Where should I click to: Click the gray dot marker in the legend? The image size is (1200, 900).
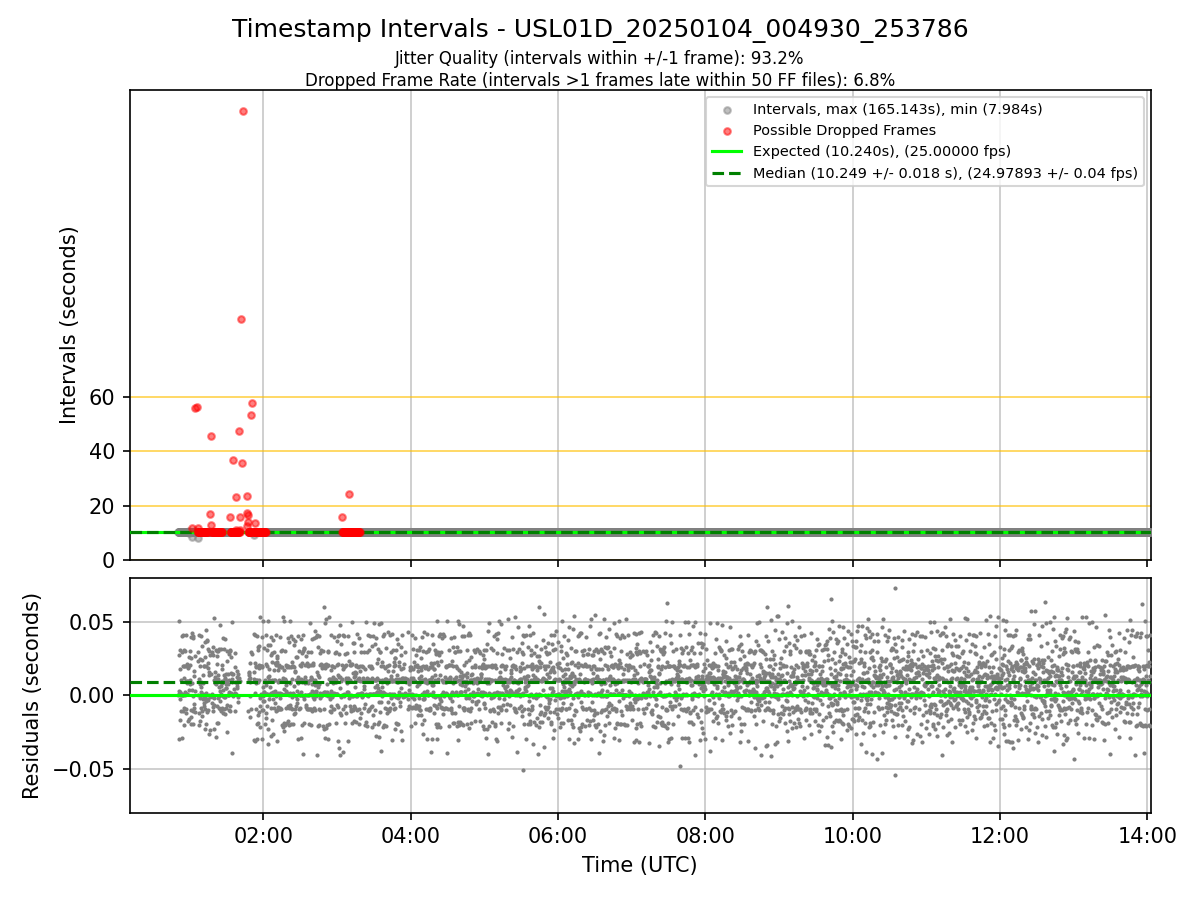727,110
